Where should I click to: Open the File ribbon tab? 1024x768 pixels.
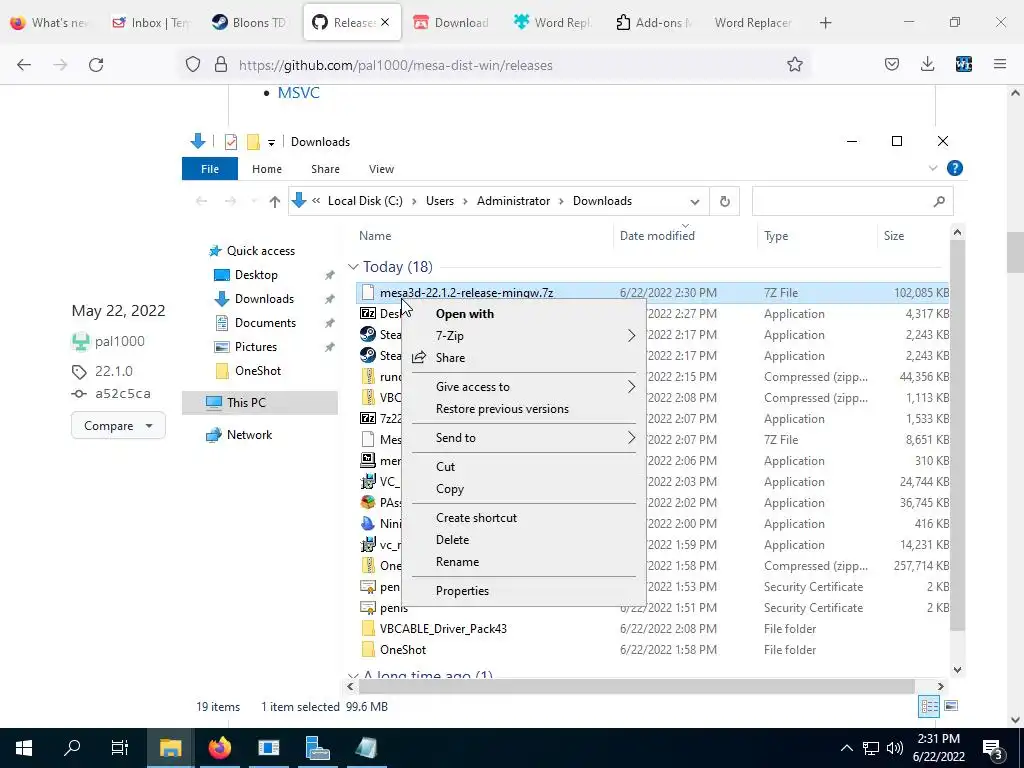click(x=210, y=168)
